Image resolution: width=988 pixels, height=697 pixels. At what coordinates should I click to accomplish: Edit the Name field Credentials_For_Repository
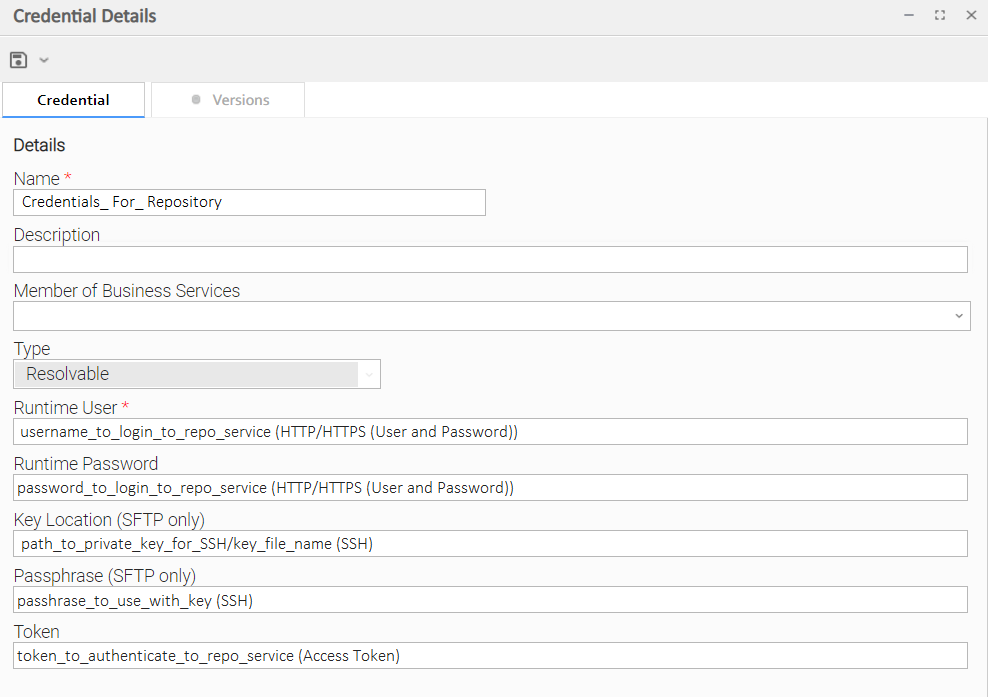pyautogui.click(x=250, y=202)
